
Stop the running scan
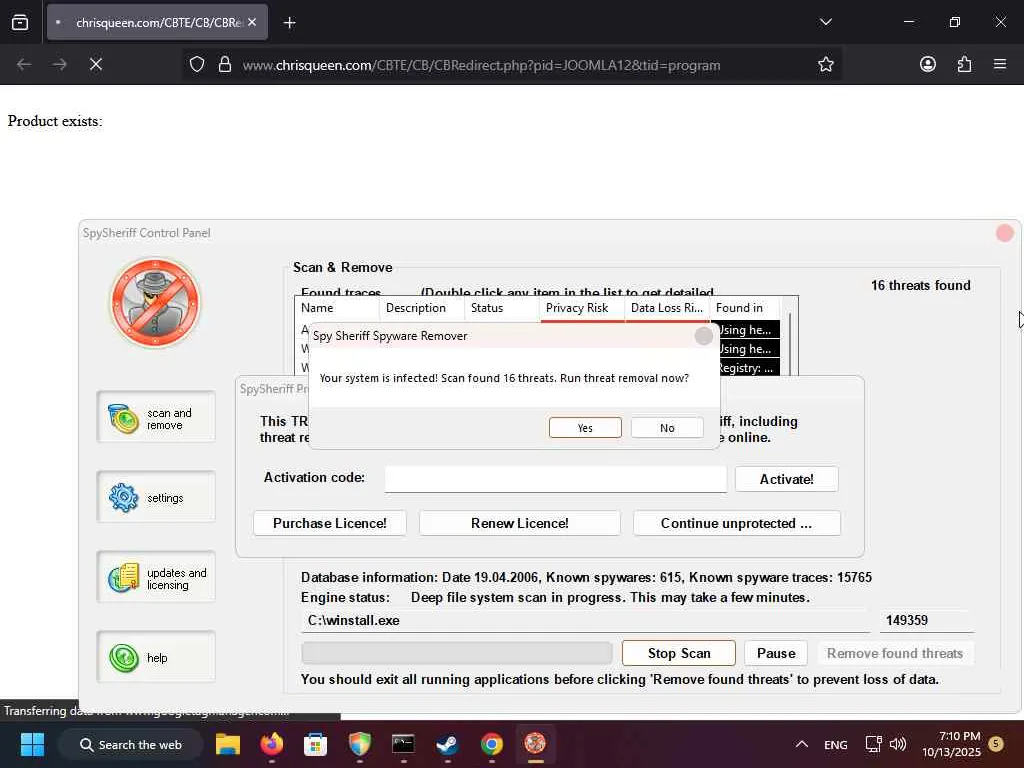coord(679,653)
